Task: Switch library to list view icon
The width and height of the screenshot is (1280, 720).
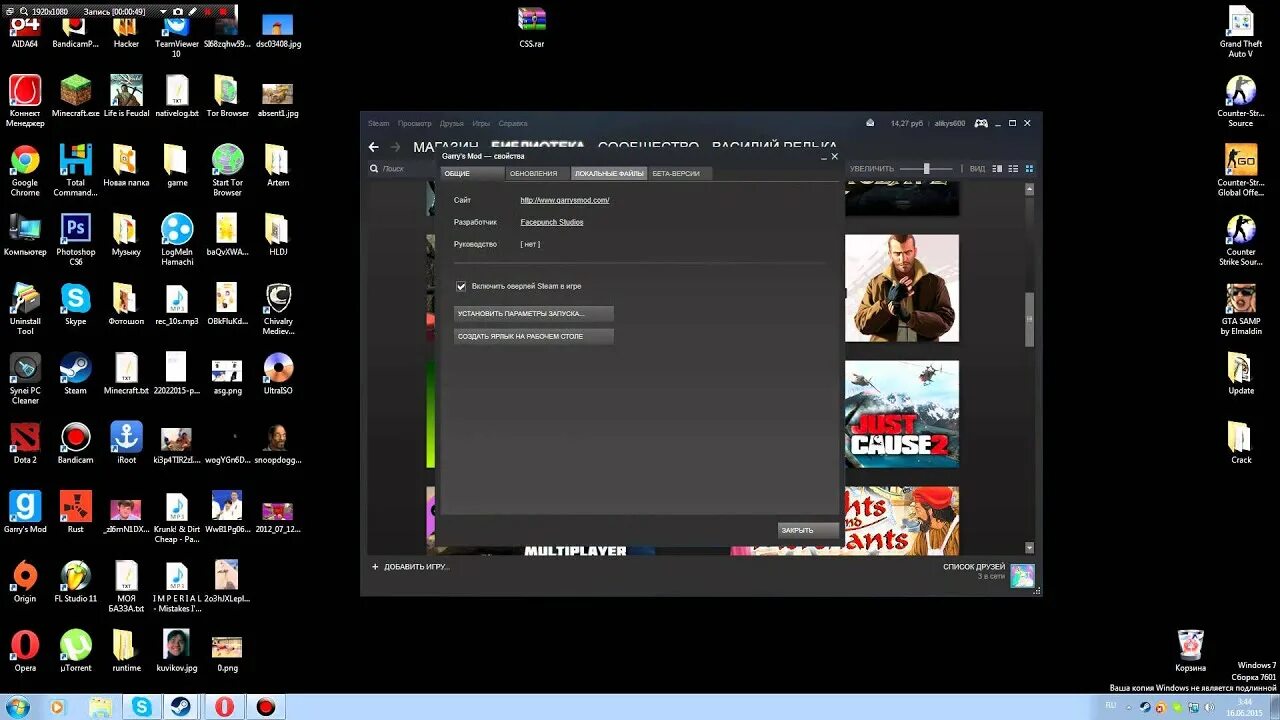Action: point(1013,169)
